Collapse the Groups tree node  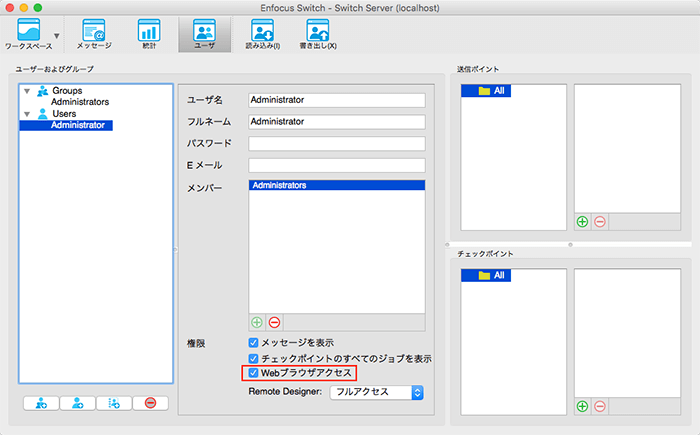(x=27, y=91)
